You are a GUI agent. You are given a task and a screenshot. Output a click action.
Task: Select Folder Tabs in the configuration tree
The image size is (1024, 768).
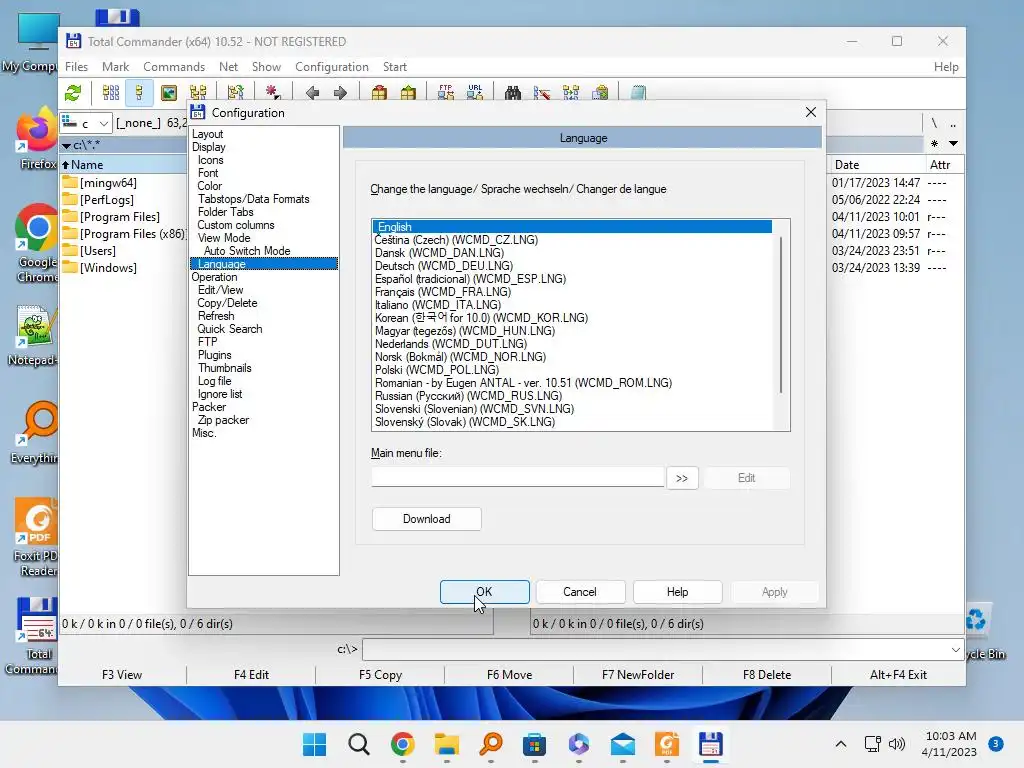(225, 212)
